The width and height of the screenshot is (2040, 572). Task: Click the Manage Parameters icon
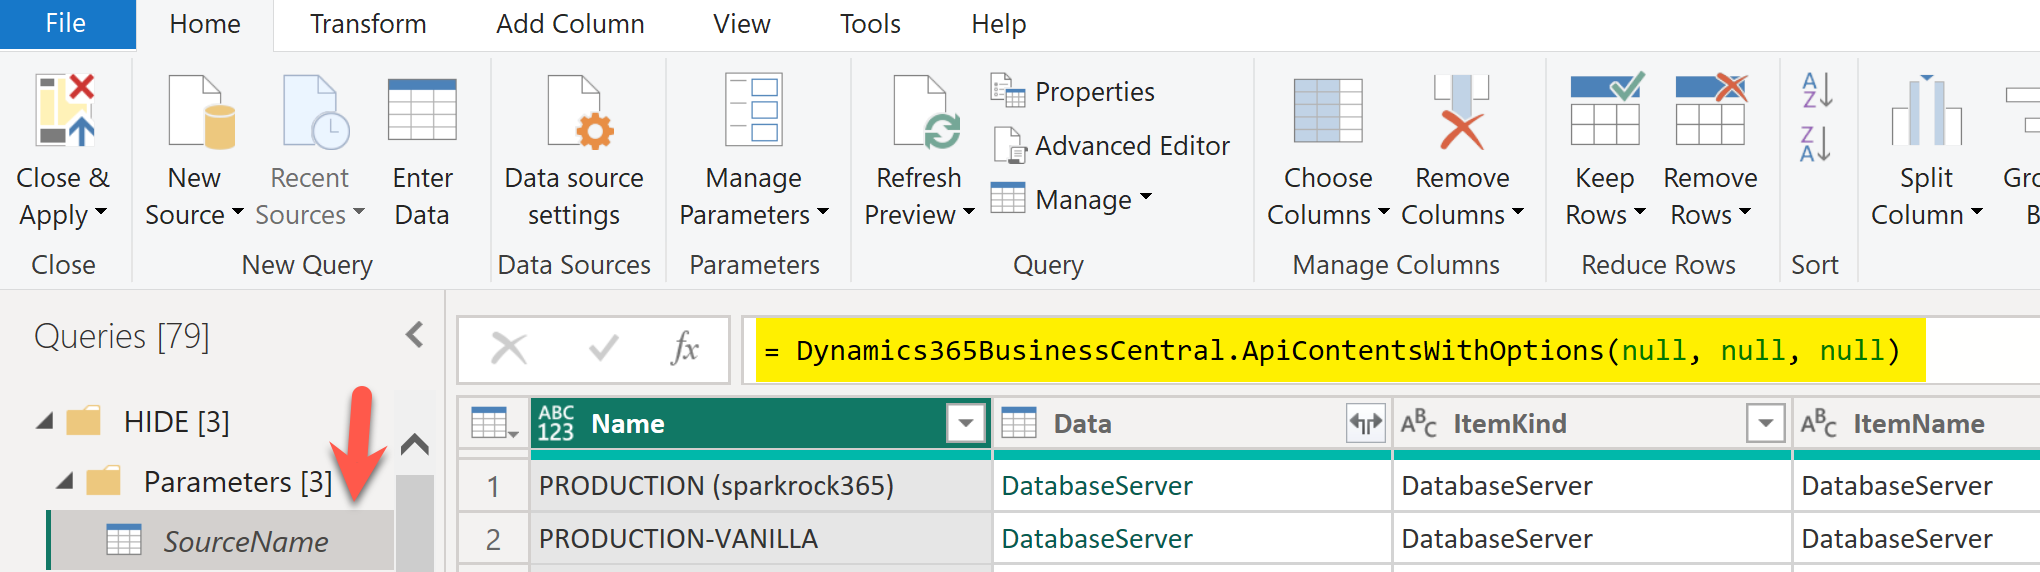coord(754,110)
